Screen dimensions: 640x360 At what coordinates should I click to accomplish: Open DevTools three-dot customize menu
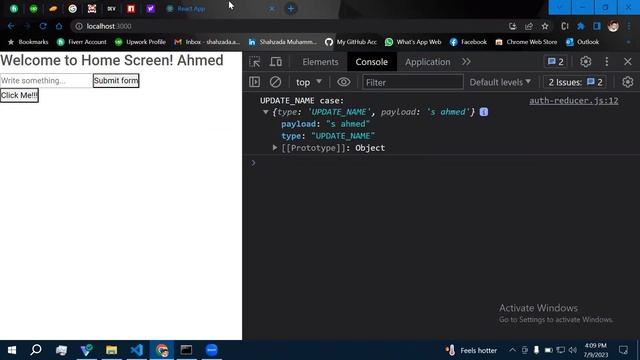coord(607,62)
